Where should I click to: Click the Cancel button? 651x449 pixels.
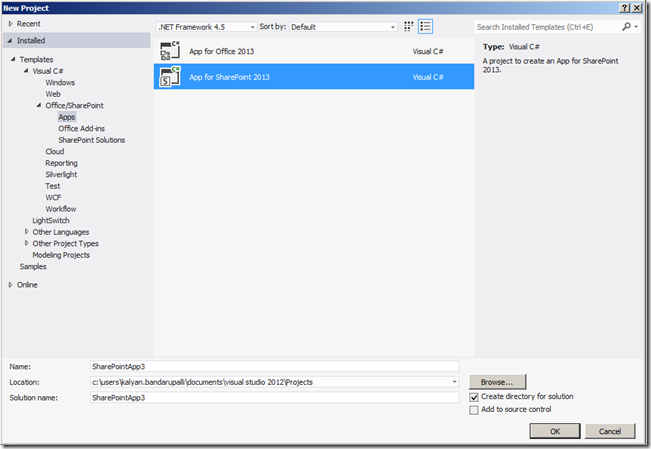click(609, 431)
